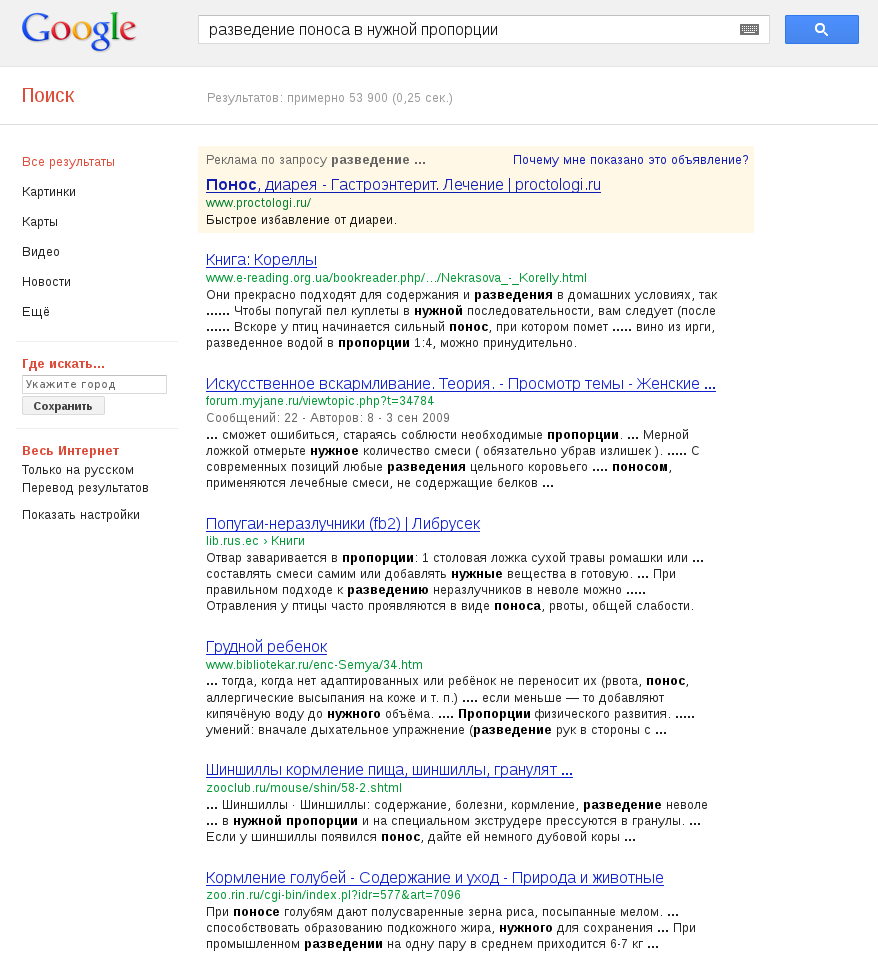878x974 pixels.
Task: Expand Показать настройки panel
Action: (x=81, y=515)
